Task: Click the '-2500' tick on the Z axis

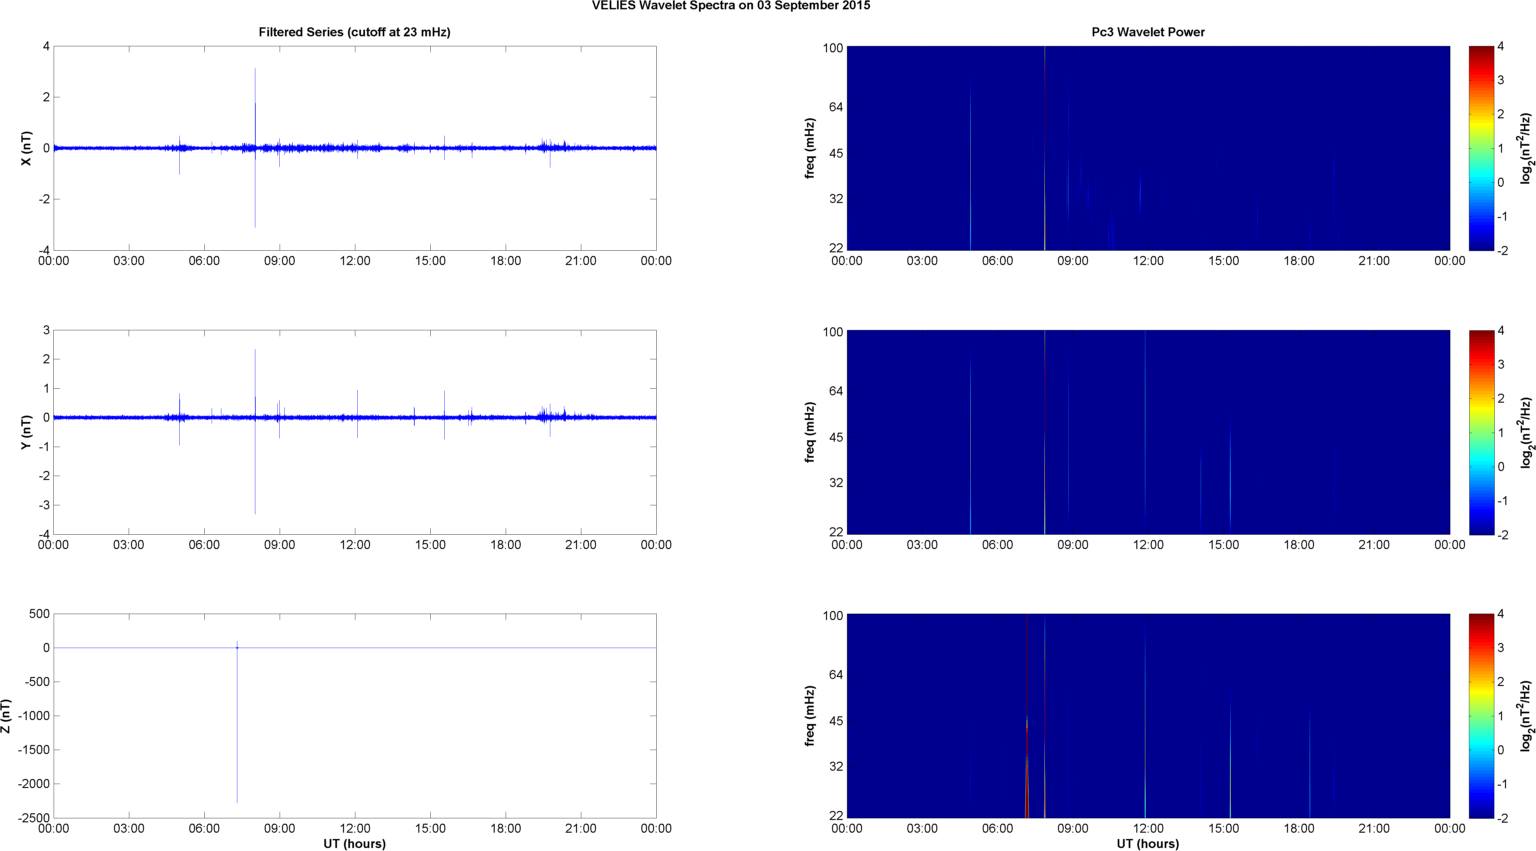Action: click(30, 818)
